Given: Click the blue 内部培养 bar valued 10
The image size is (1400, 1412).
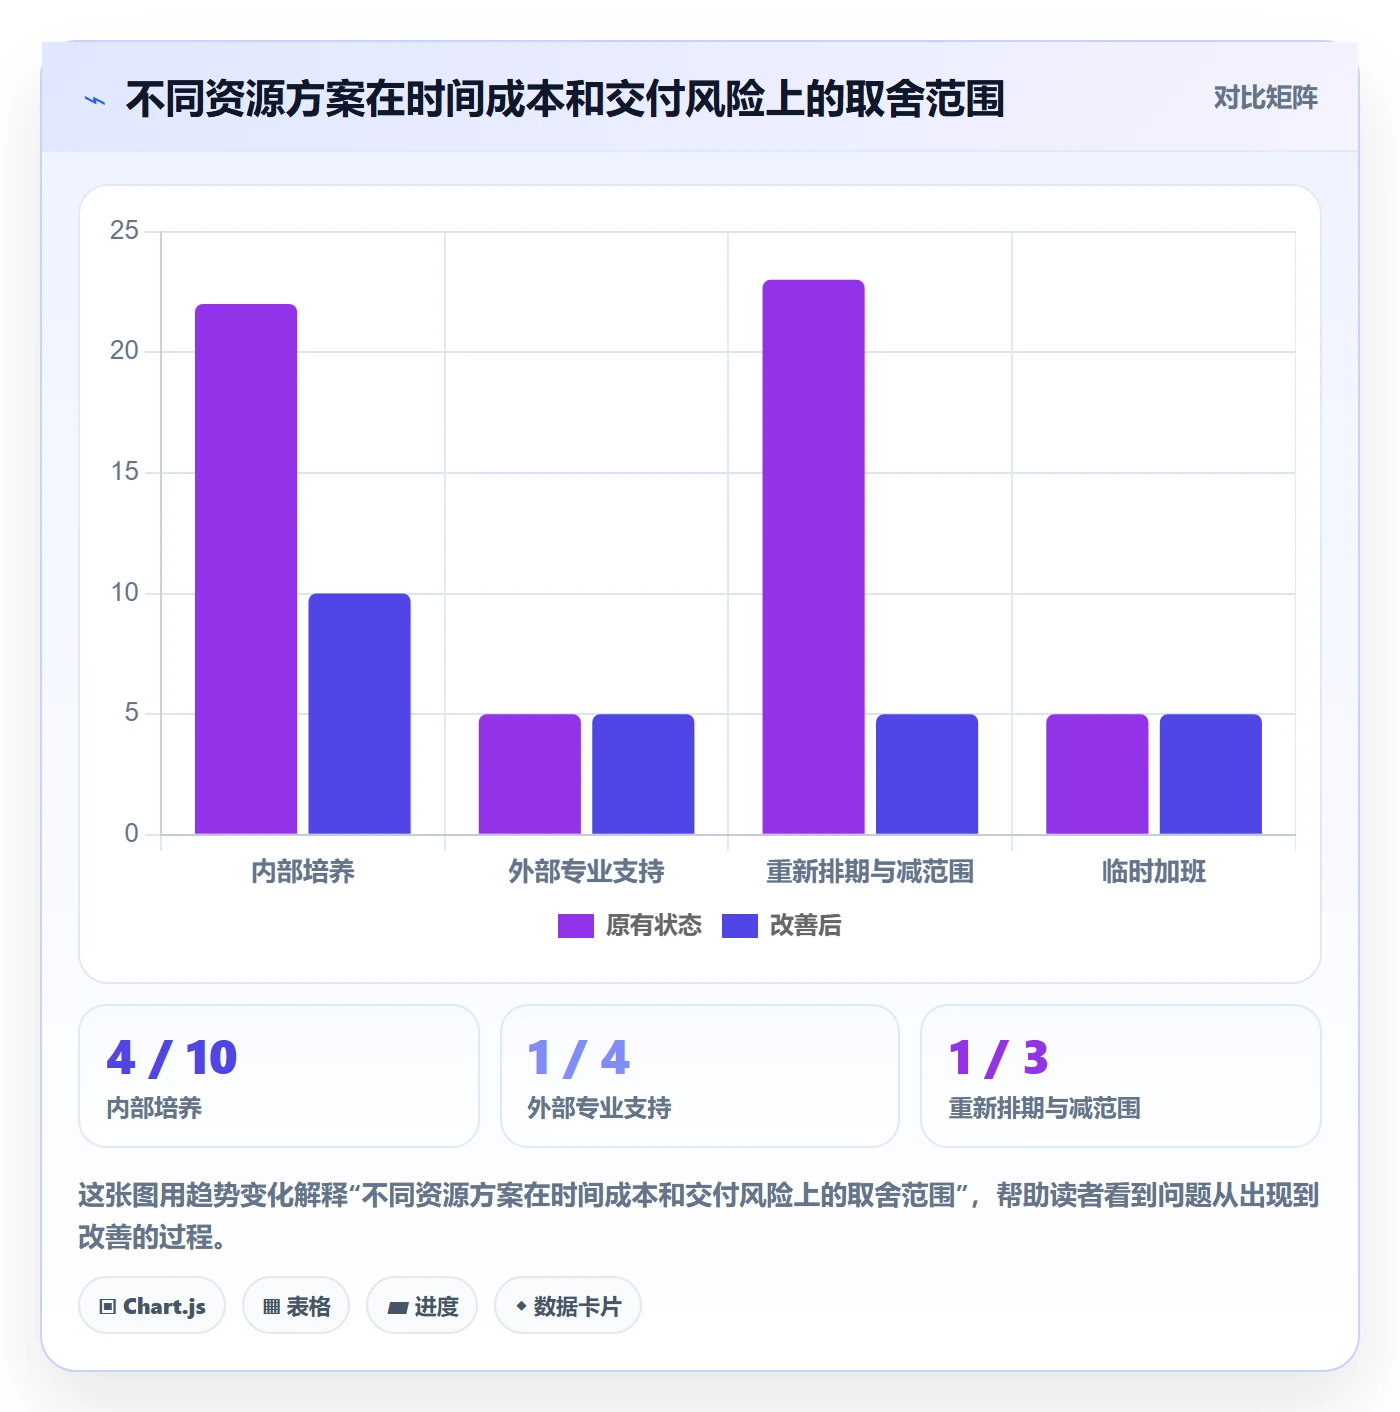Looking at the screenshot, I should (x=359, y=714).
